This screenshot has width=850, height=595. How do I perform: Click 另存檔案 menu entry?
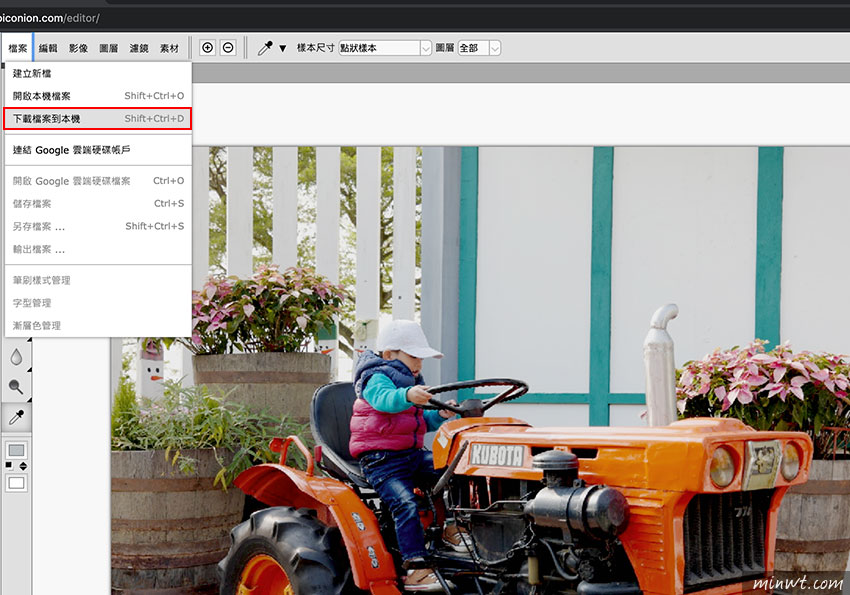pos(98,227)
